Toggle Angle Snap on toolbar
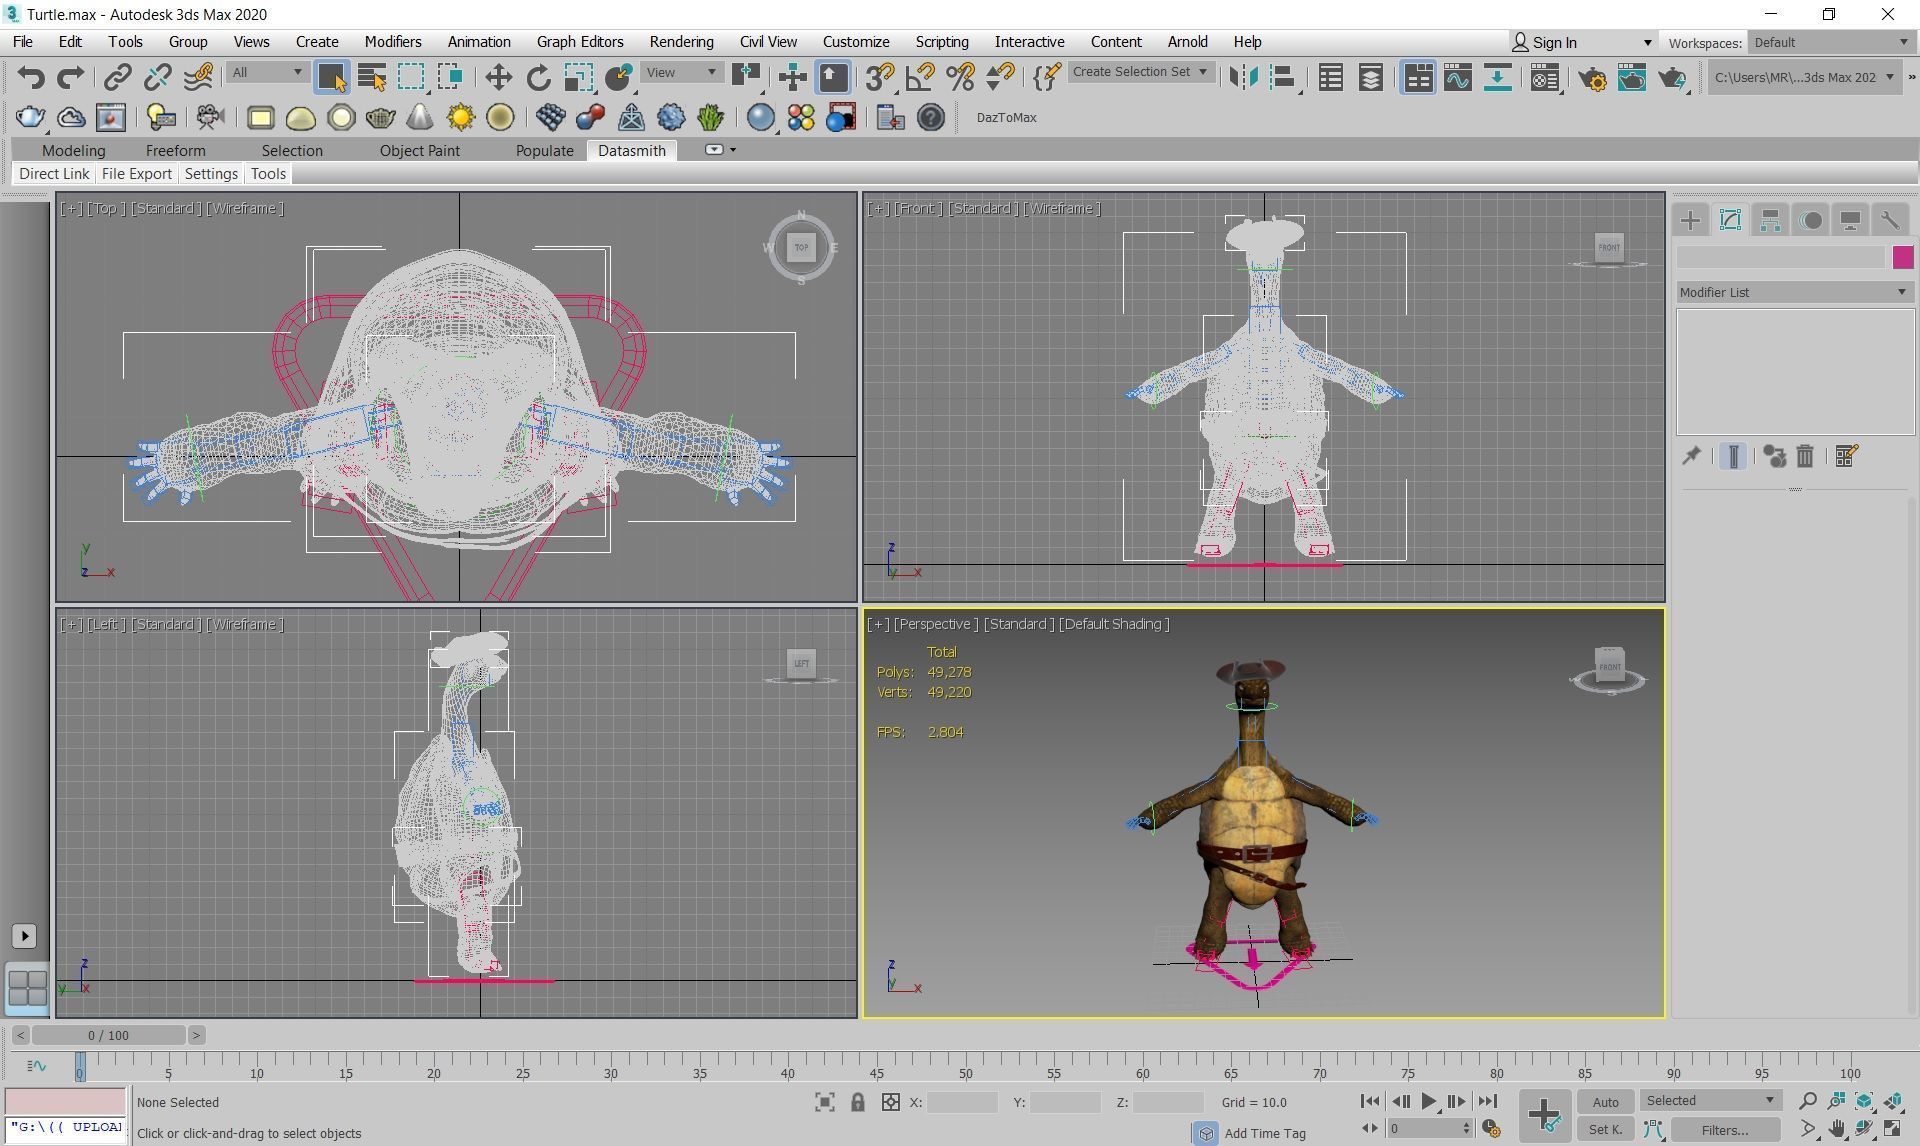The height and width of the screenshot is (1146, 1920). click(920, 77)
